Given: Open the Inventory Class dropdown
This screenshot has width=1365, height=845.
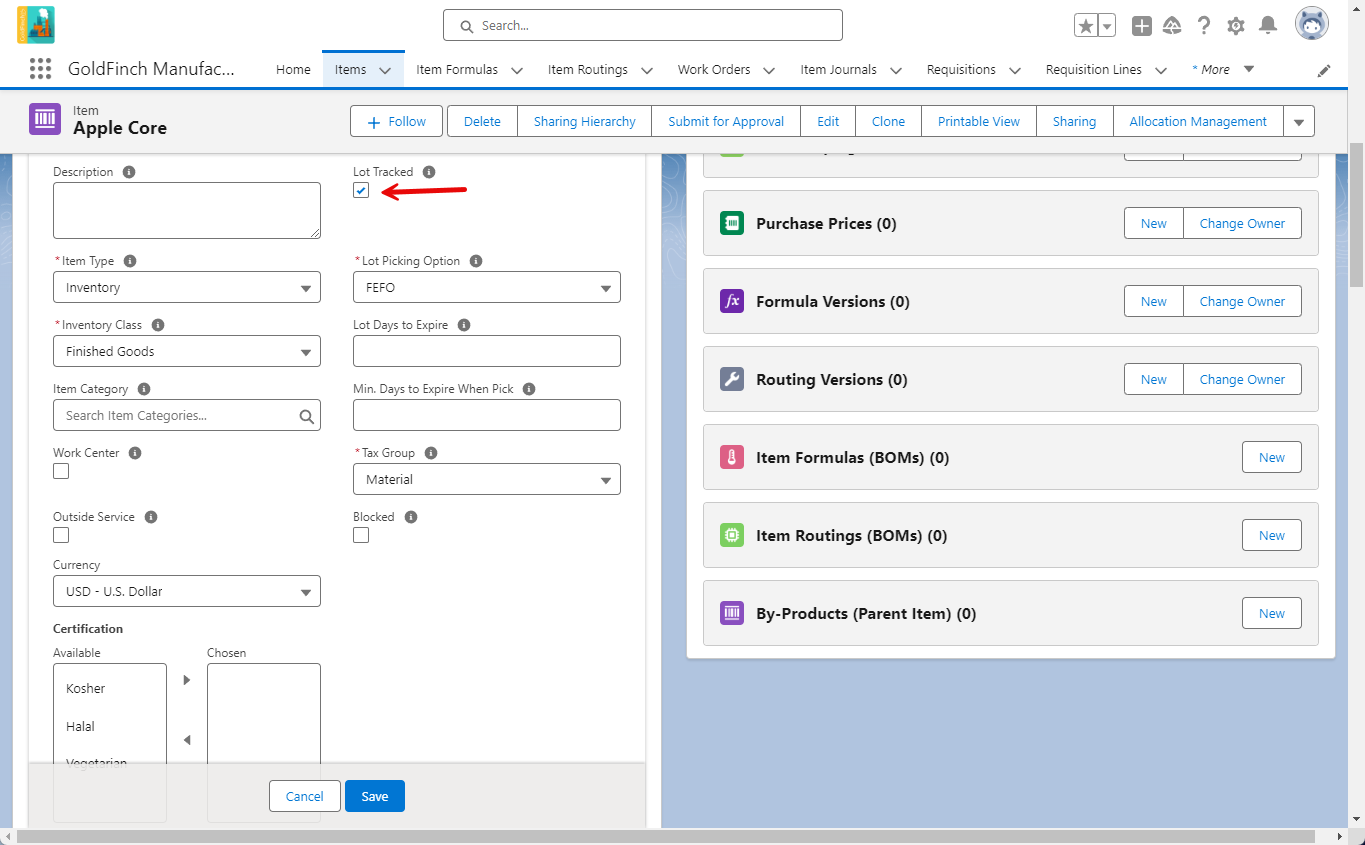Looking at the screenshot, I should (x=187, y=351).
